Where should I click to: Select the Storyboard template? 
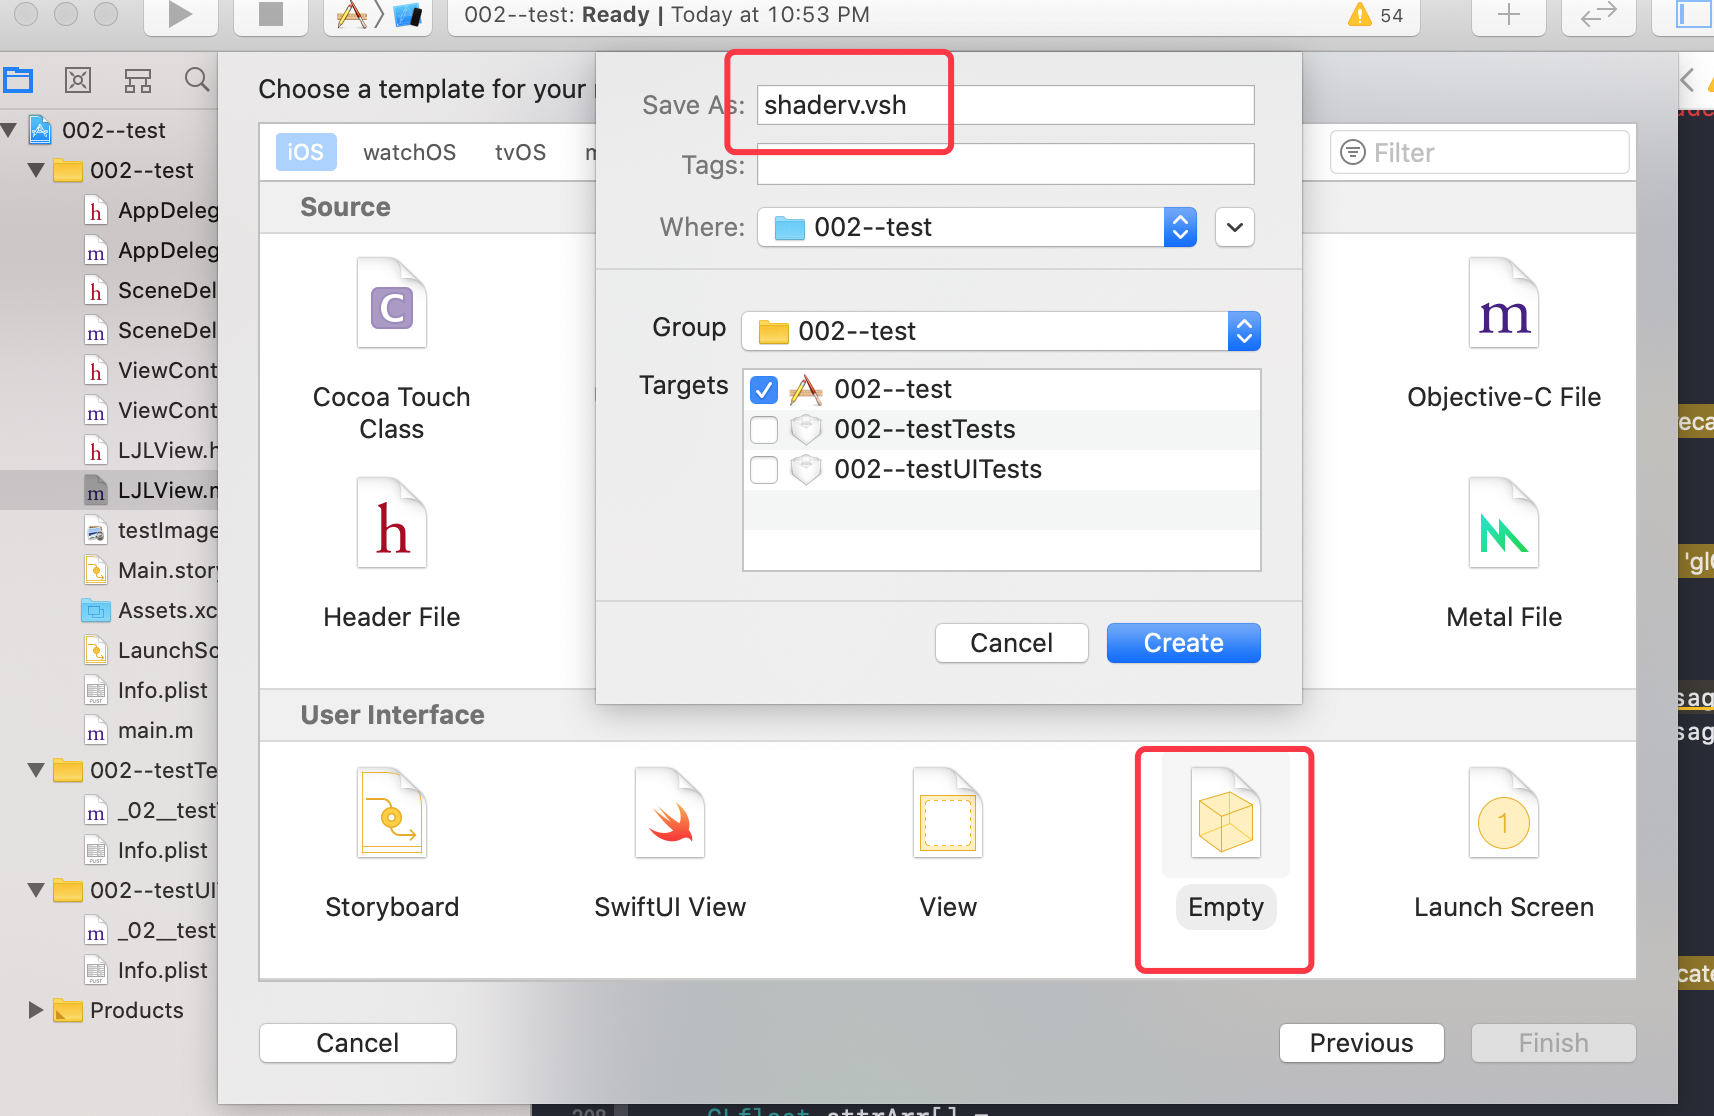(392, 844)
